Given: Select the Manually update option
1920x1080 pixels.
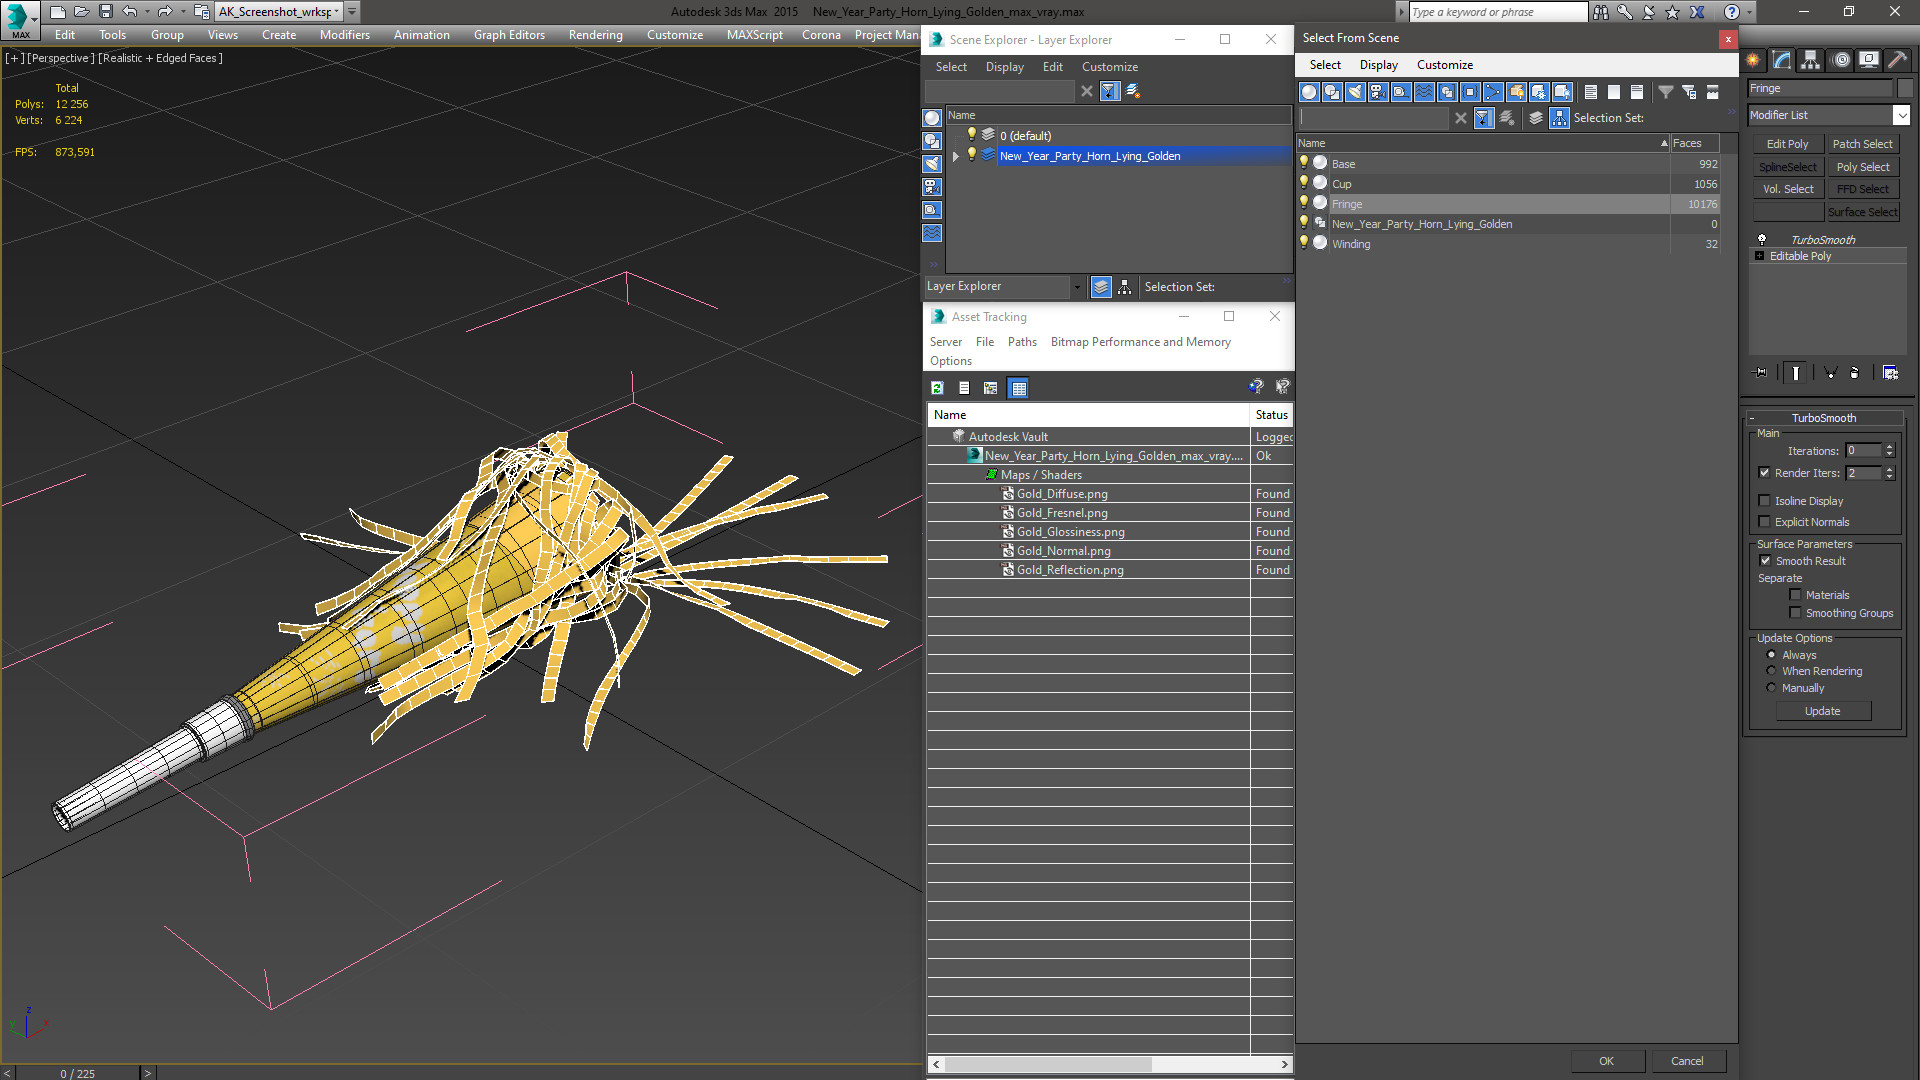Looking at the screenshot, I should (x=1771, y=688).
